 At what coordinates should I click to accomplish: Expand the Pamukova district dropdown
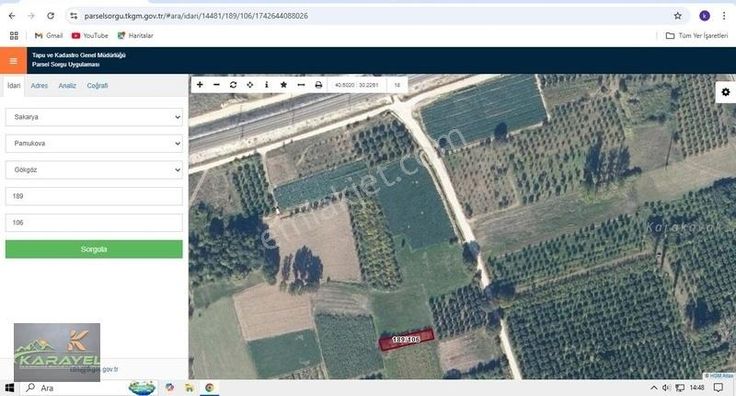[x=94, y=143]
